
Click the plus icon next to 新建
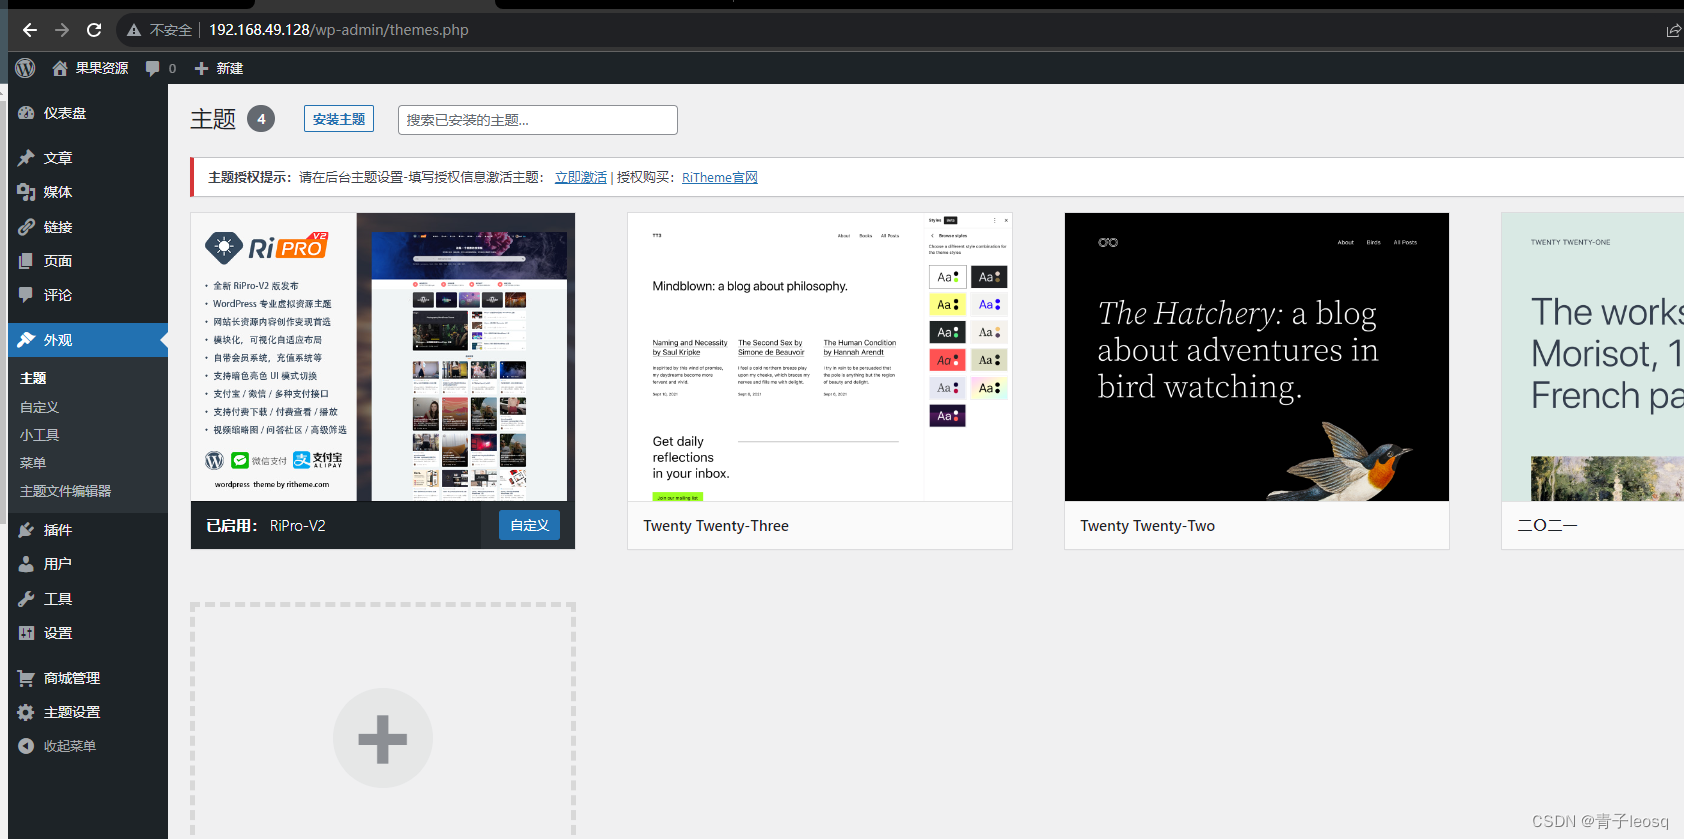tap(201, 68)
